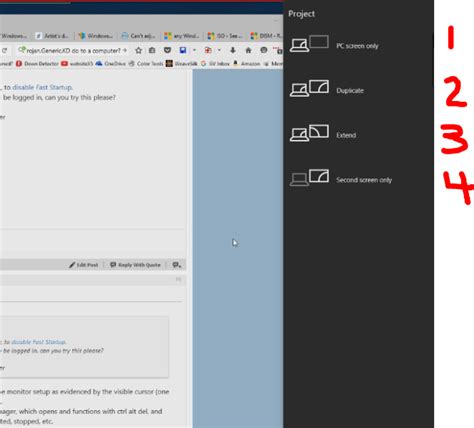This screenshot has width=474, height=428.
Task: Switch to the Artist's browser tab
Action: coord(53,36)
